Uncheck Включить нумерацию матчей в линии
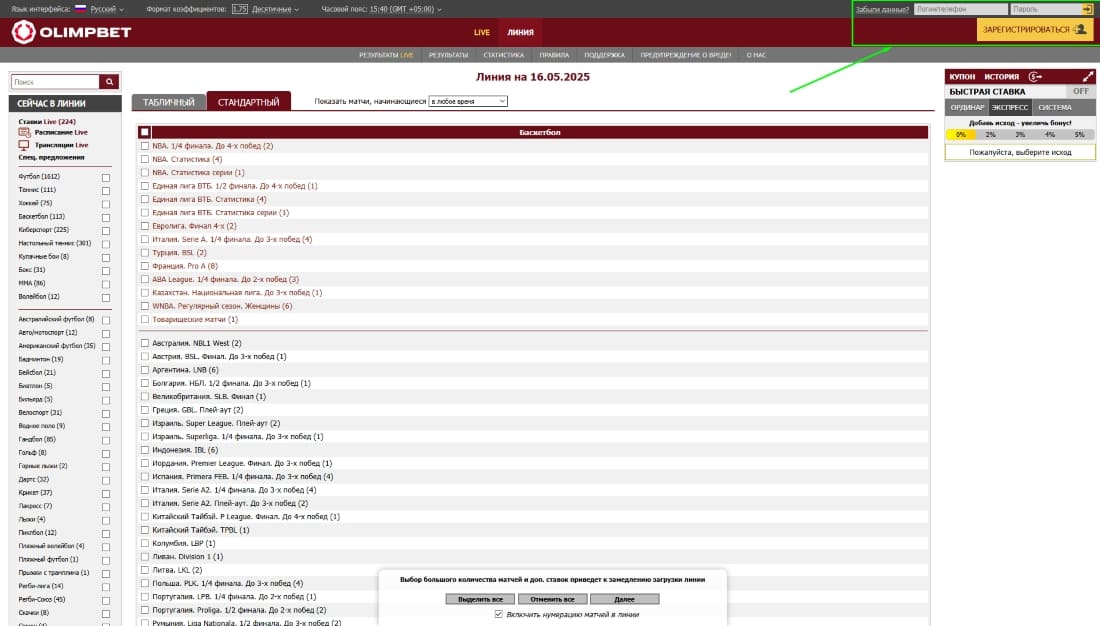Screen dimensions: 1100x626 [x=499, y=614]
